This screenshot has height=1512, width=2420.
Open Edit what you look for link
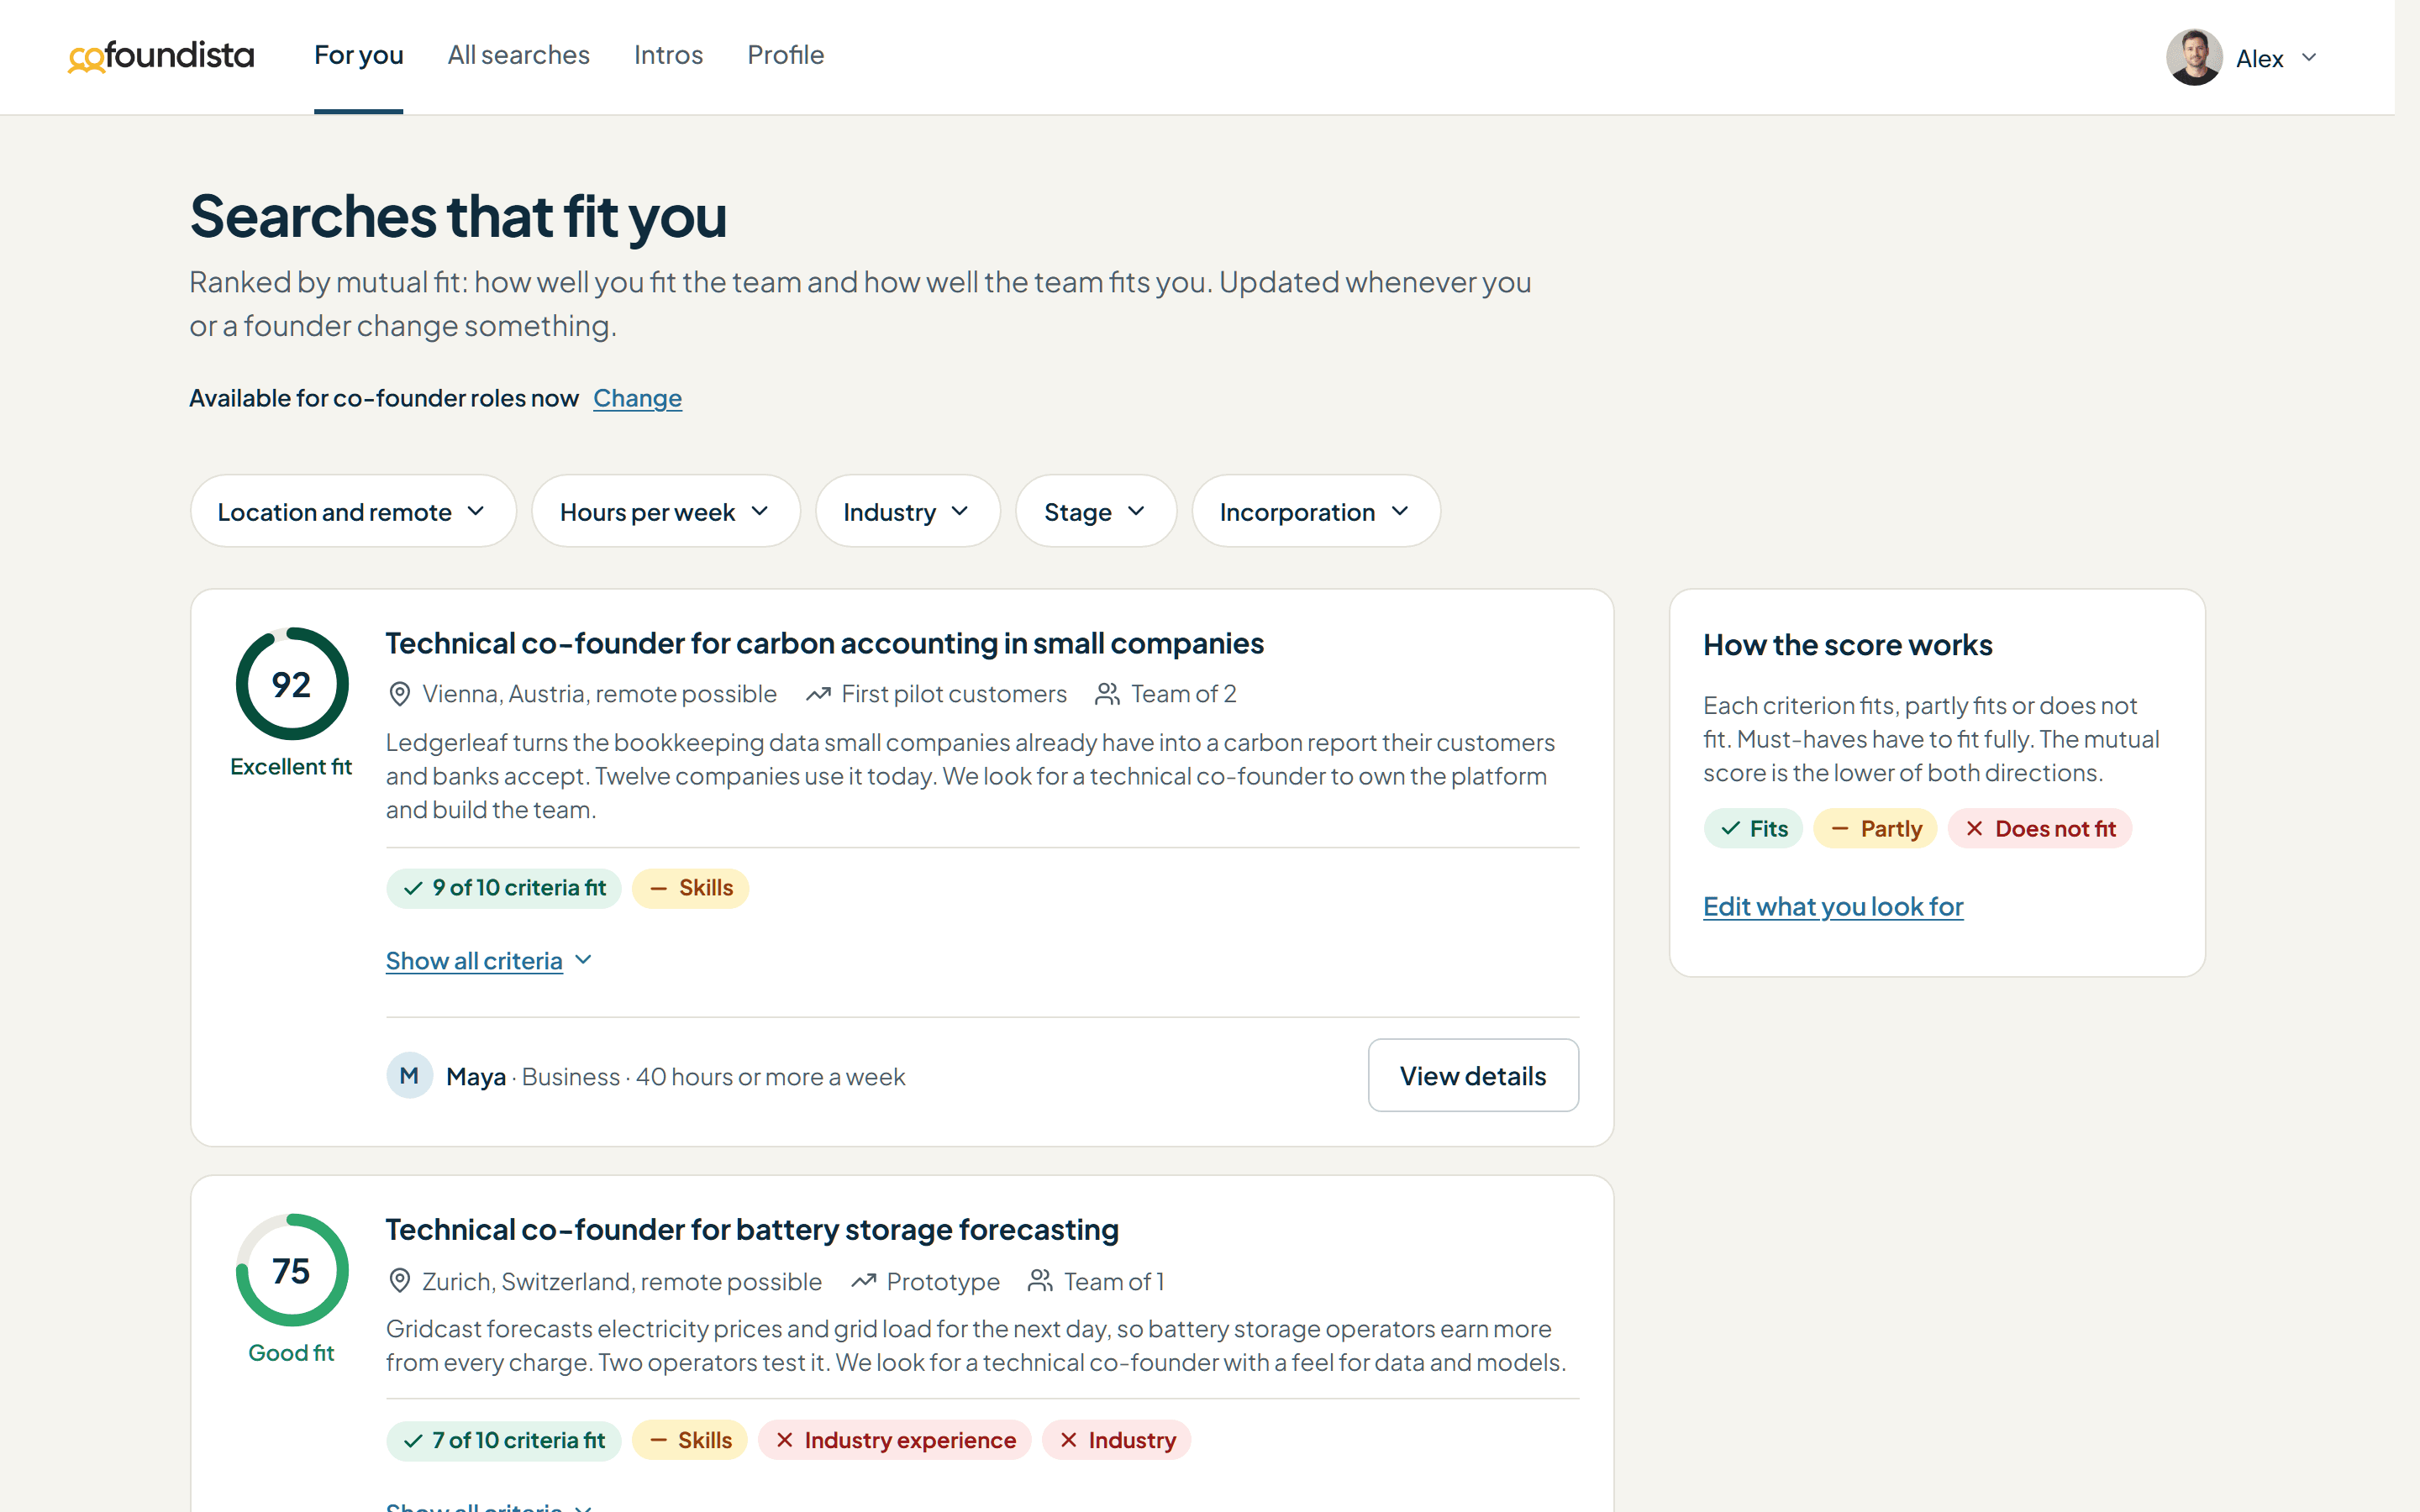pos(1833,906)
